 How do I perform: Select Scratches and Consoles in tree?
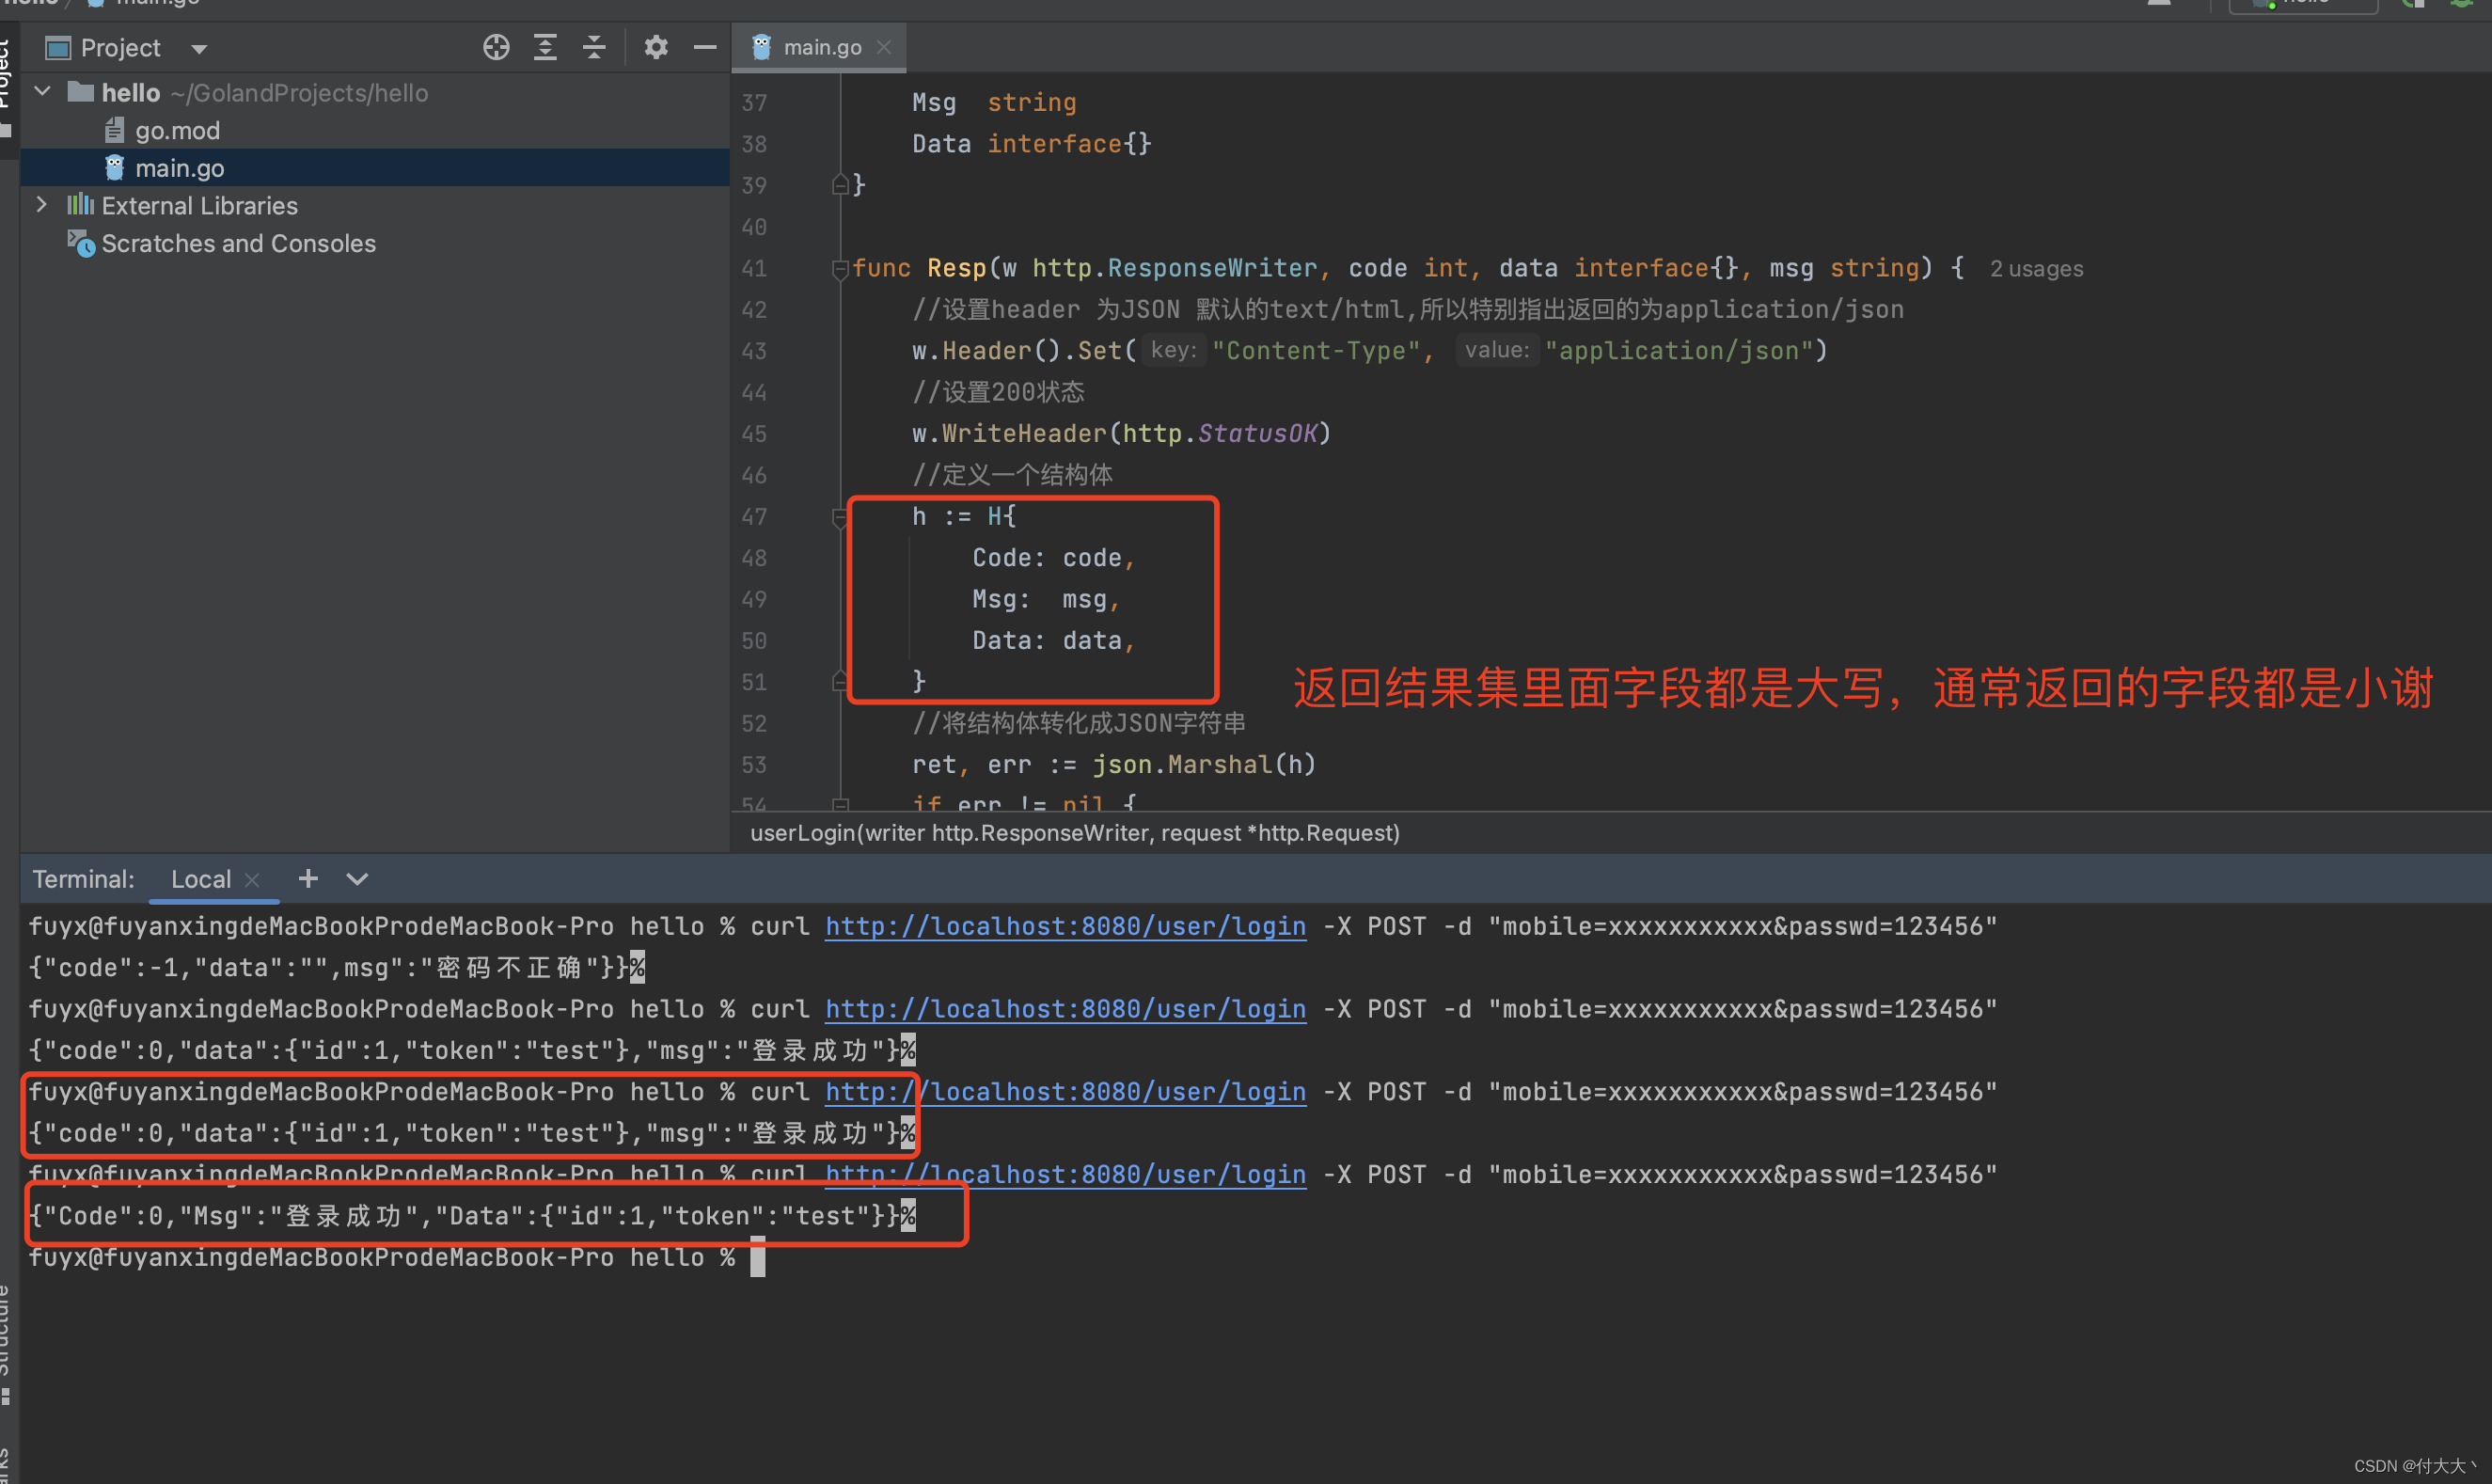238,243
